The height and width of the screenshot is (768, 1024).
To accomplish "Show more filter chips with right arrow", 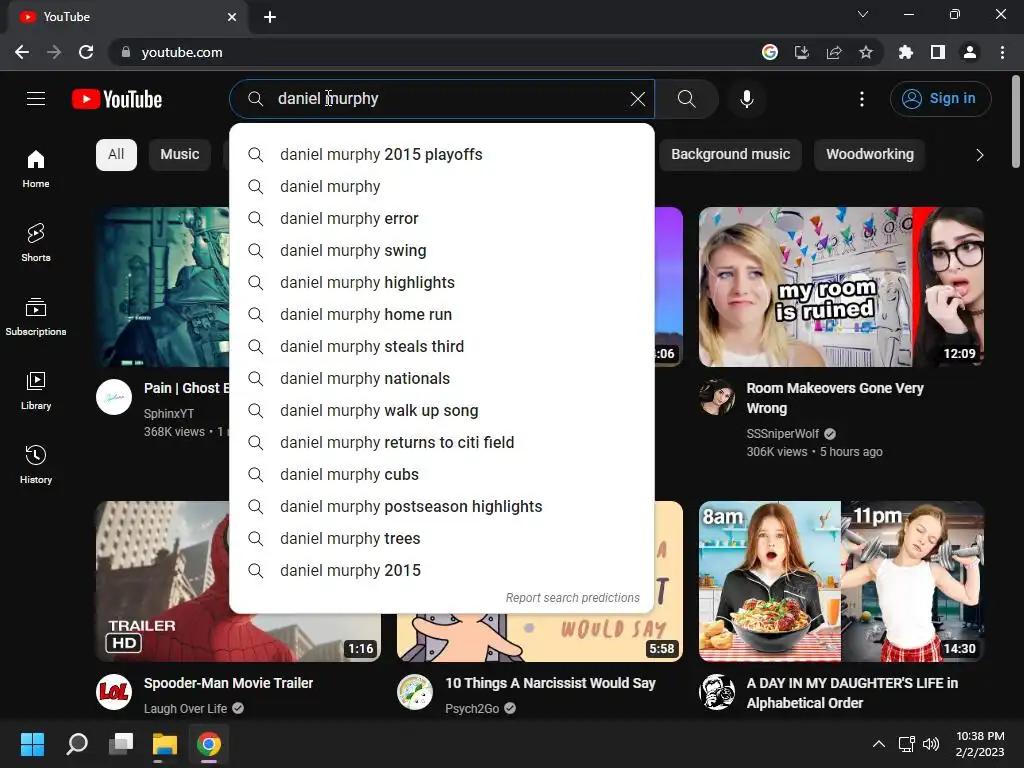I will [x=979, y=155].
